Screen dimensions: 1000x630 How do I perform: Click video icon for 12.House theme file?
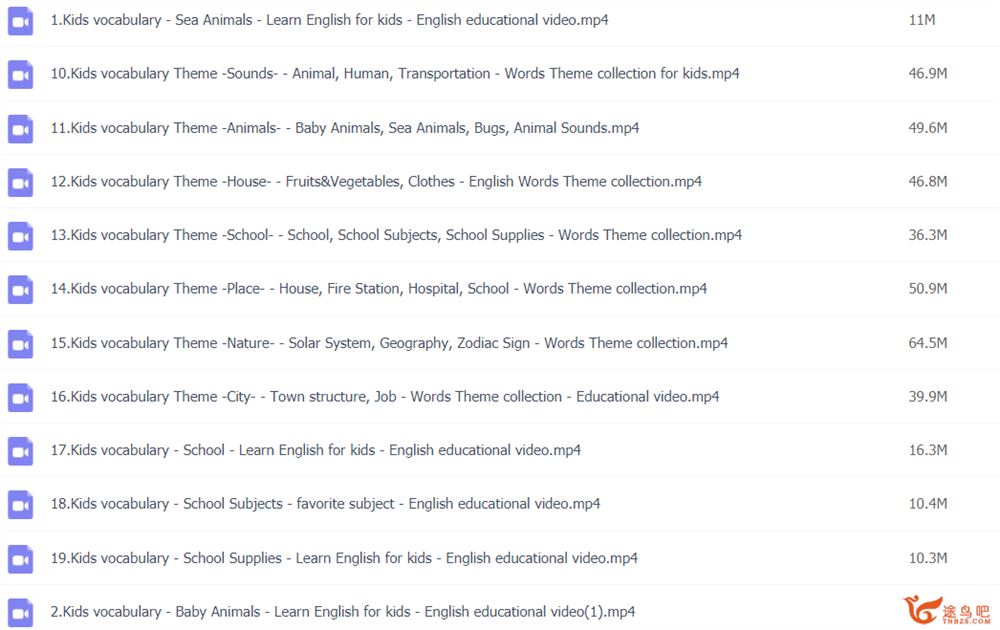pos(20,182)
